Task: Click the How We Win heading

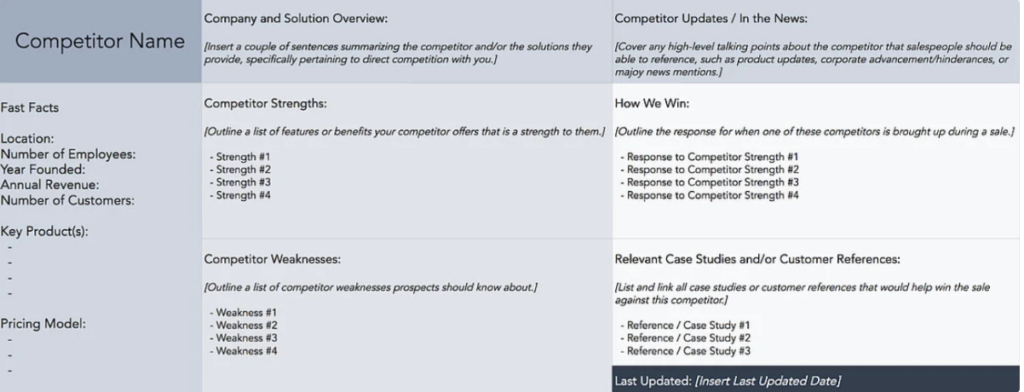Action: tap(652, 104)
